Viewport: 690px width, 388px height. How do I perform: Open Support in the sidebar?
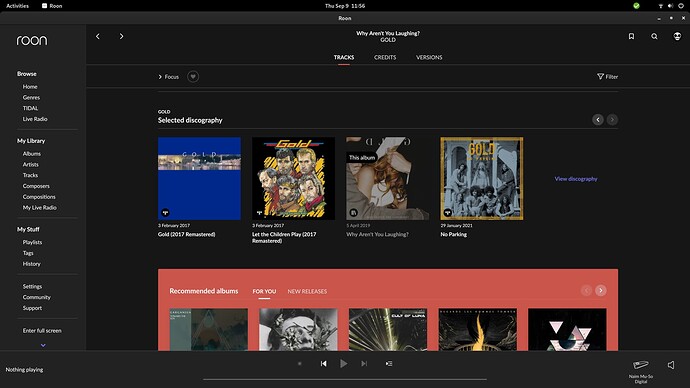pos(32,308)
